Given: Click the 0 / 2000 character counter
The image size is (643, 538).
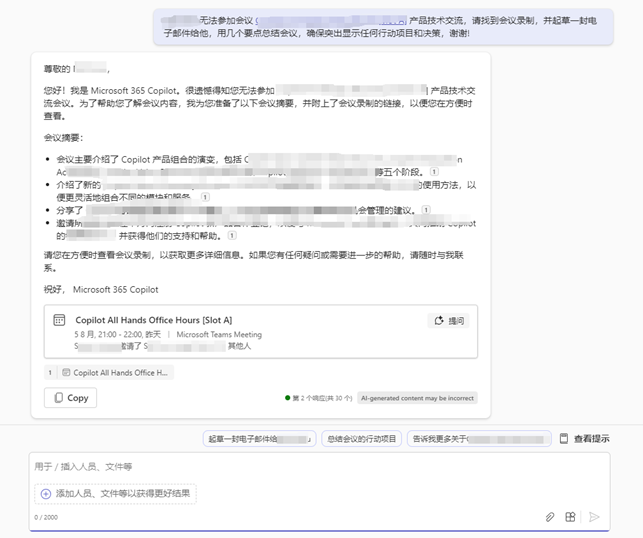Looking at the screenshot, I should pos(46,517).
